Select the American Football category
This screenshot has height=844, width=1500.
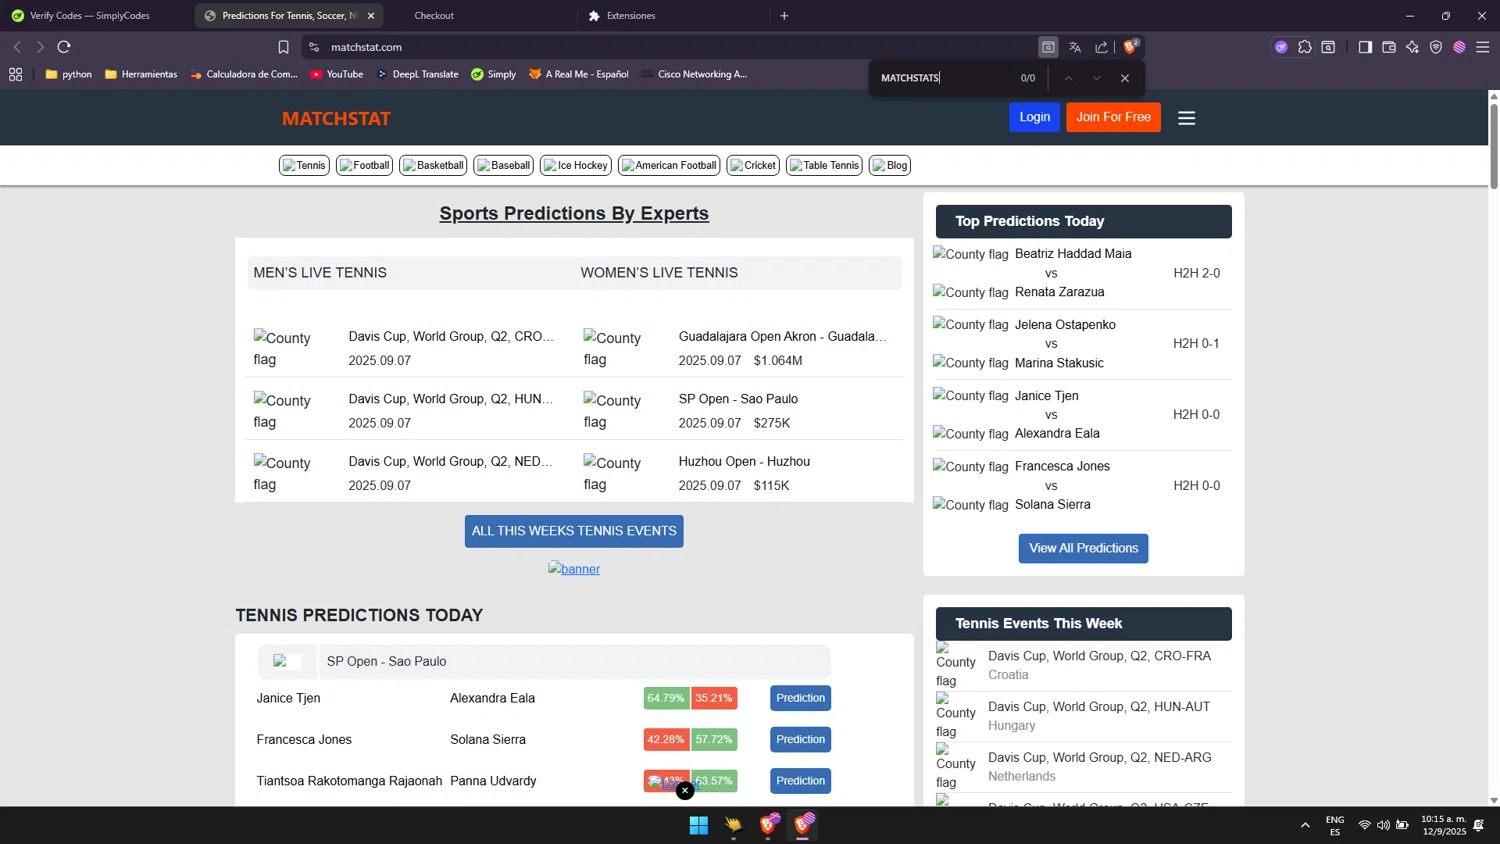coord(669,166)
